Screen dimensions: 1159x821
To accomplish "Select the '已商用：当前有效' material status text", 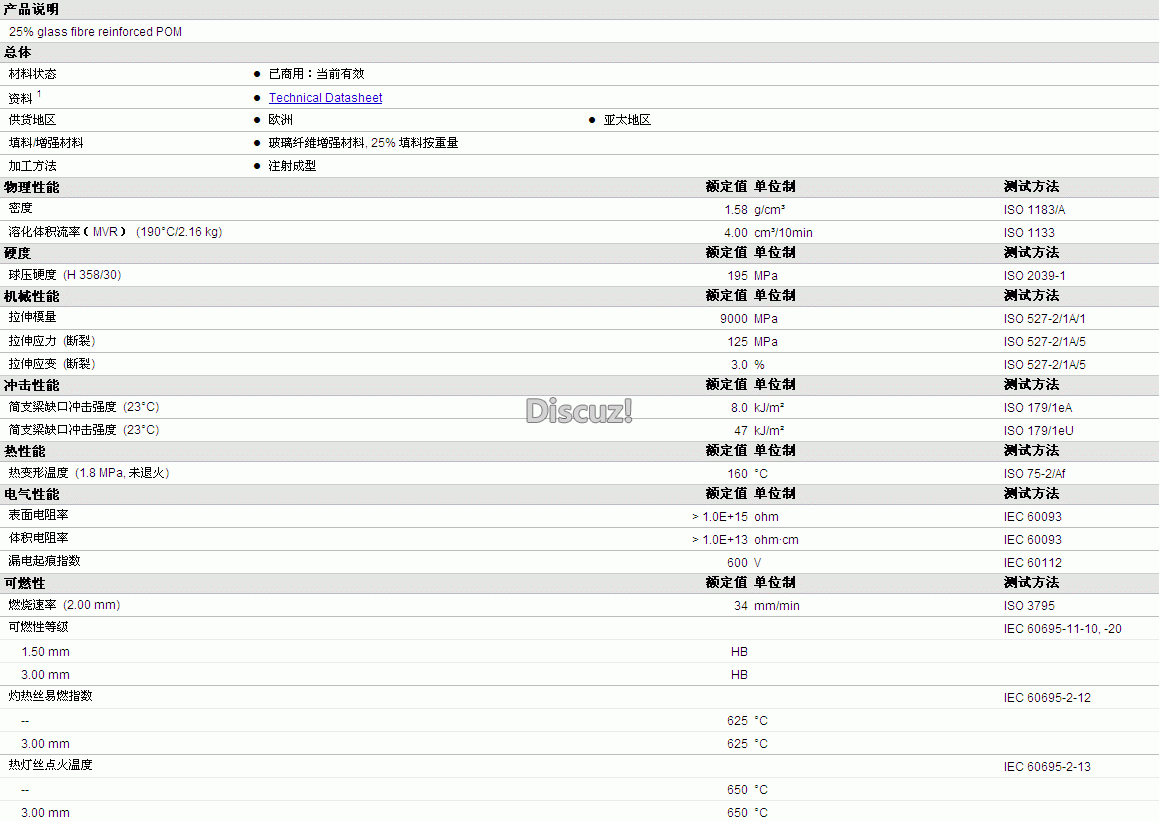I will click(316, 74).
